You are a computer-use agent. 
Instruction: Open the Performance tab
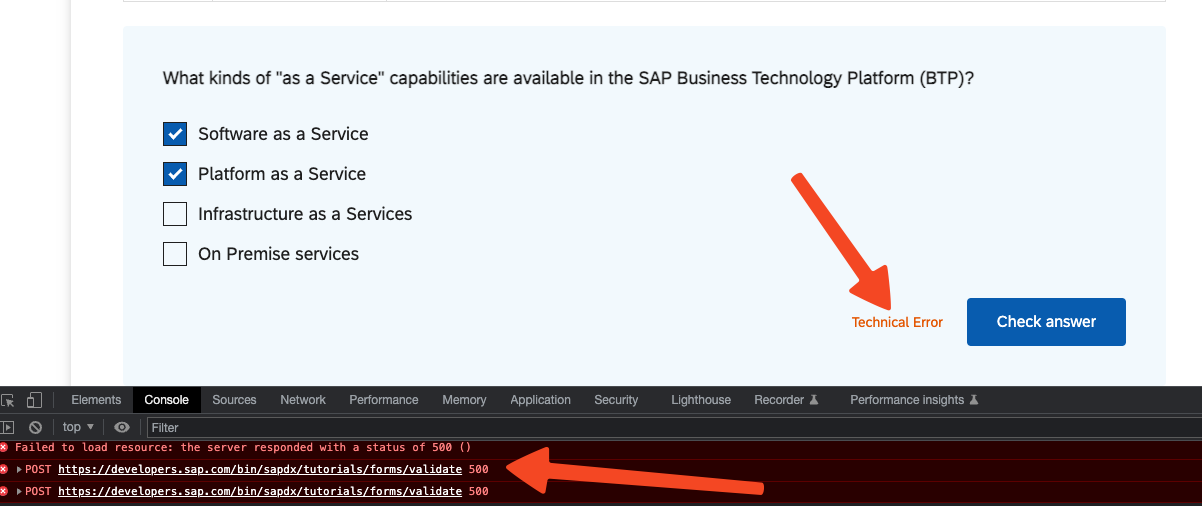point(383,400)
